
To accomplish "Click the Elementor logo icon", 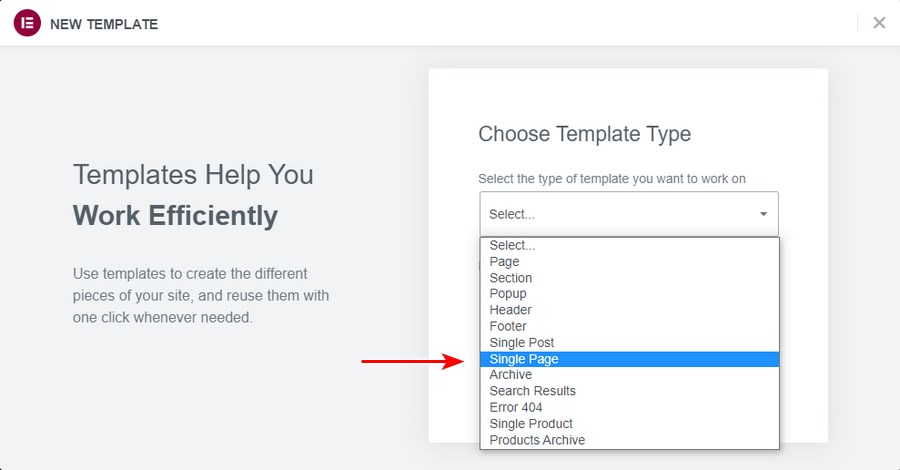I will click(x=27, y=23).
